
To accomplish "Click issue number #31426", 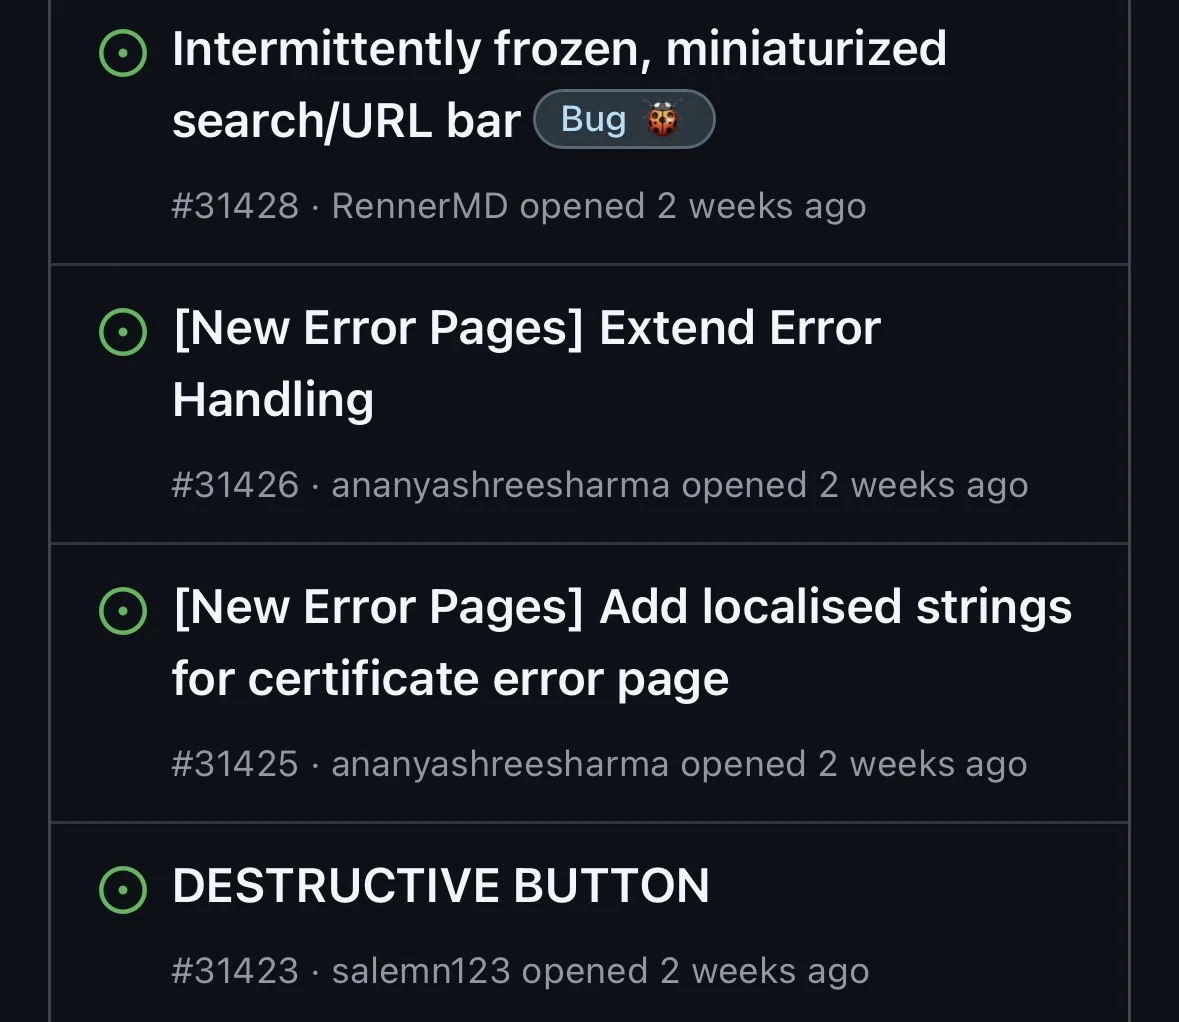I will (235, 485).
